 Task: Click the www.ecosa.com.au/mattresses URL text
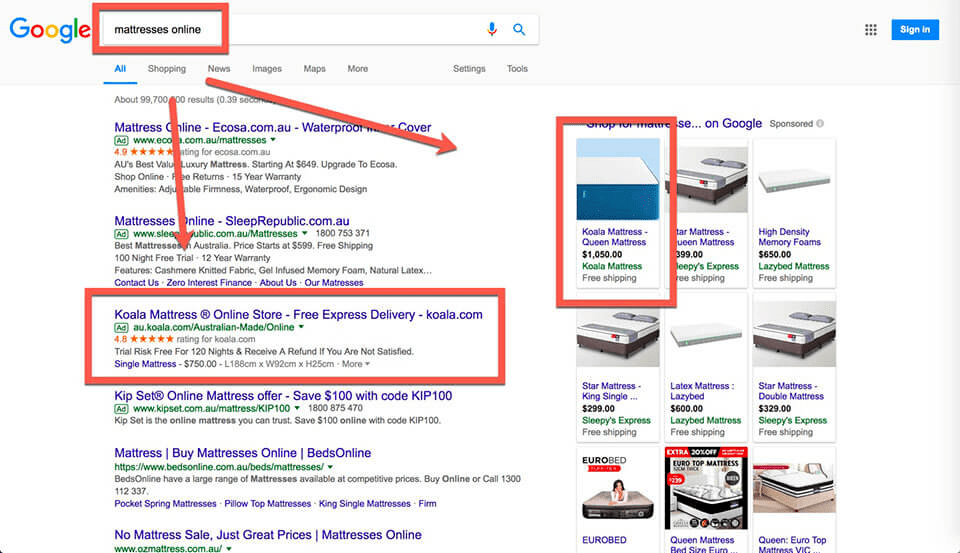tap(200, 140)
